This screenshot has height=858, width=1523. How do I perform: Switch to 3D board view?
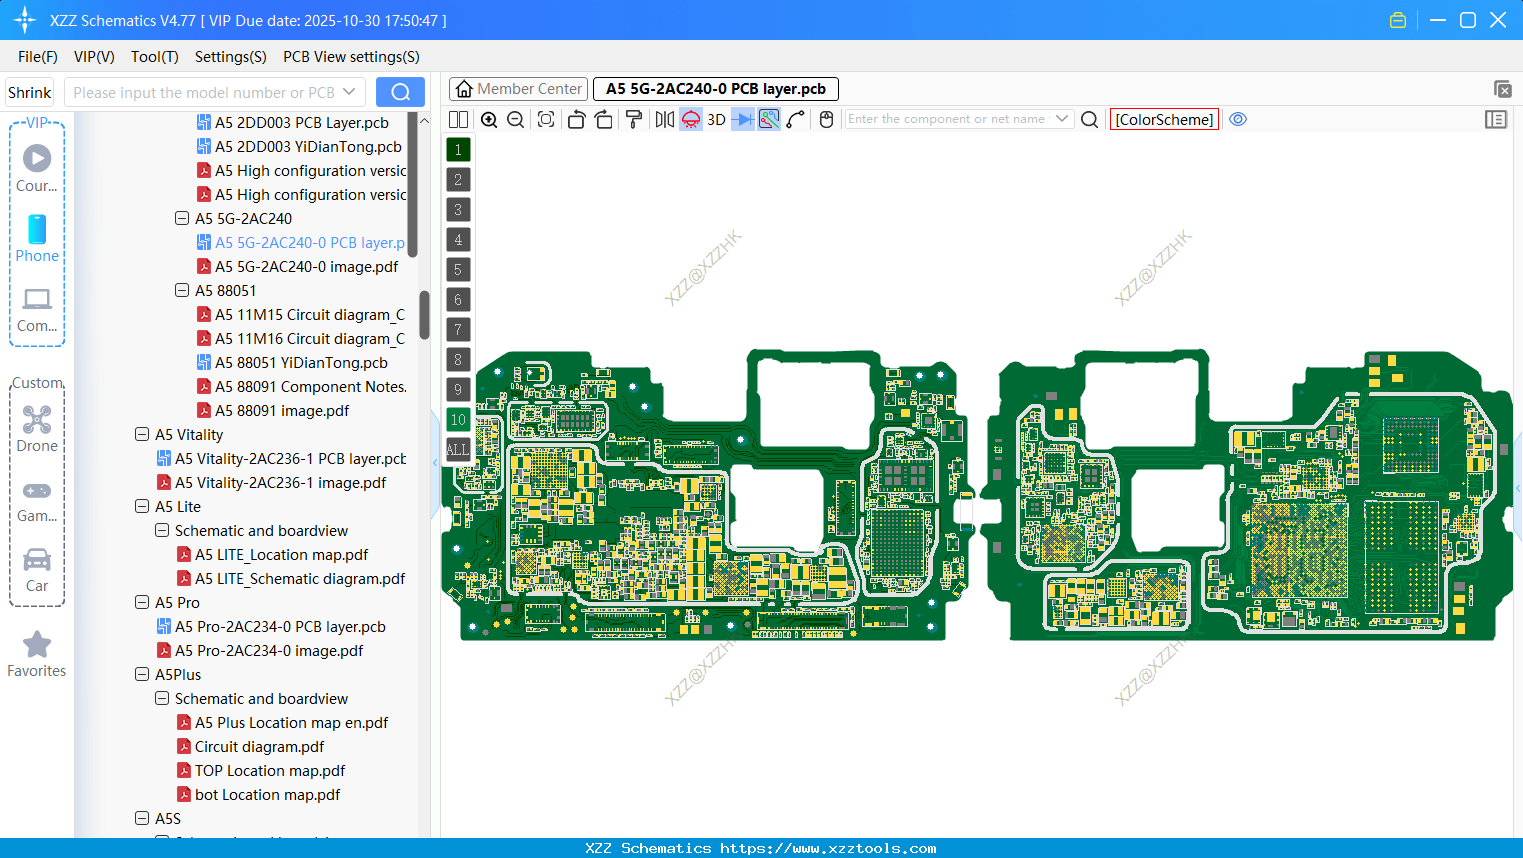715,119
